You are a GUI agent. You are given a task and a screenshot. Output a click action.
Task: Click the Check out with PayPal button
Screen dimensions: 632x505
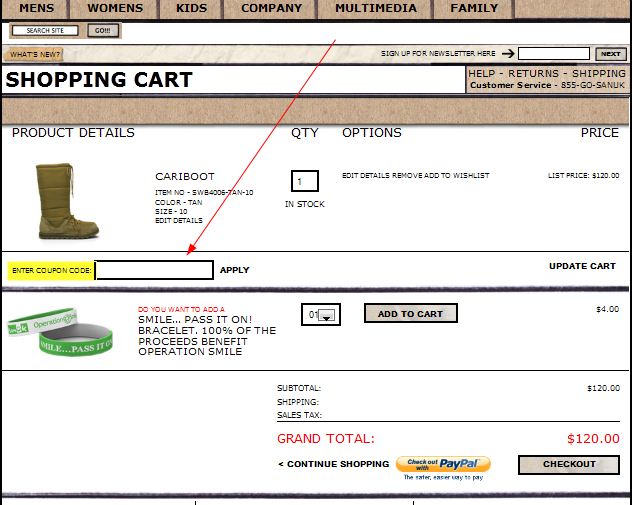[x=443, y=464]
